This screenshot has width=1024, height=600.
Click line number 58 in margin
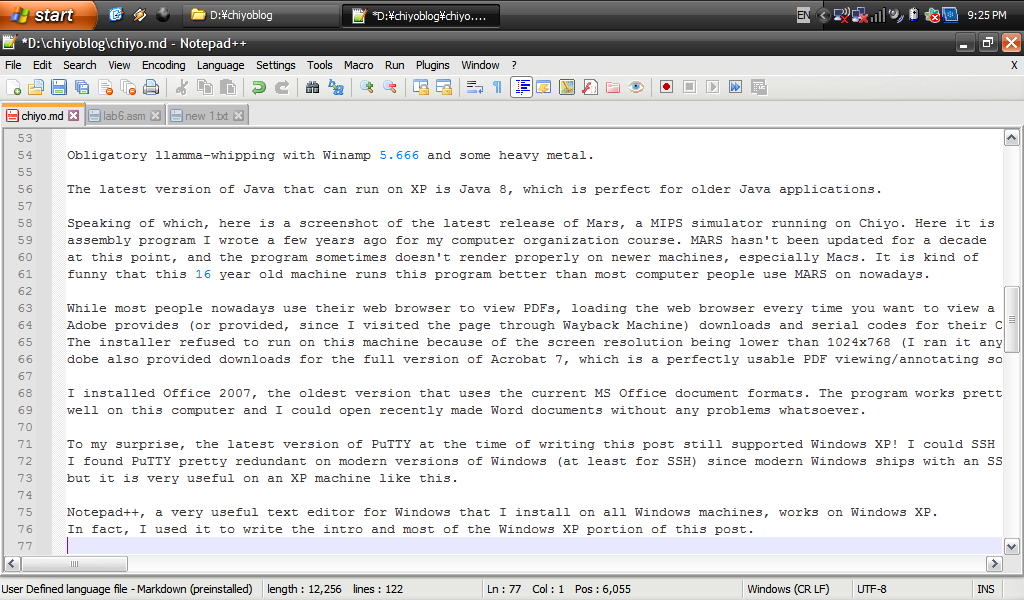[25, 223]
